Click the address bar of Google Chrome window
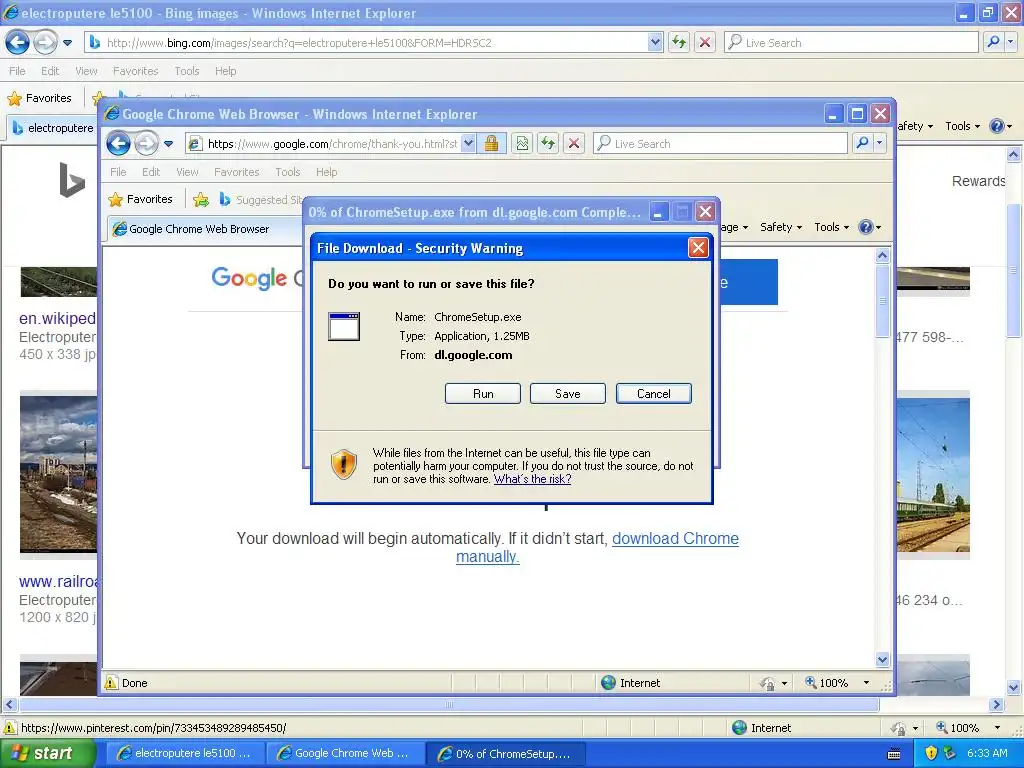Viewport: 1024px width, 768px height. coord(331,144)
